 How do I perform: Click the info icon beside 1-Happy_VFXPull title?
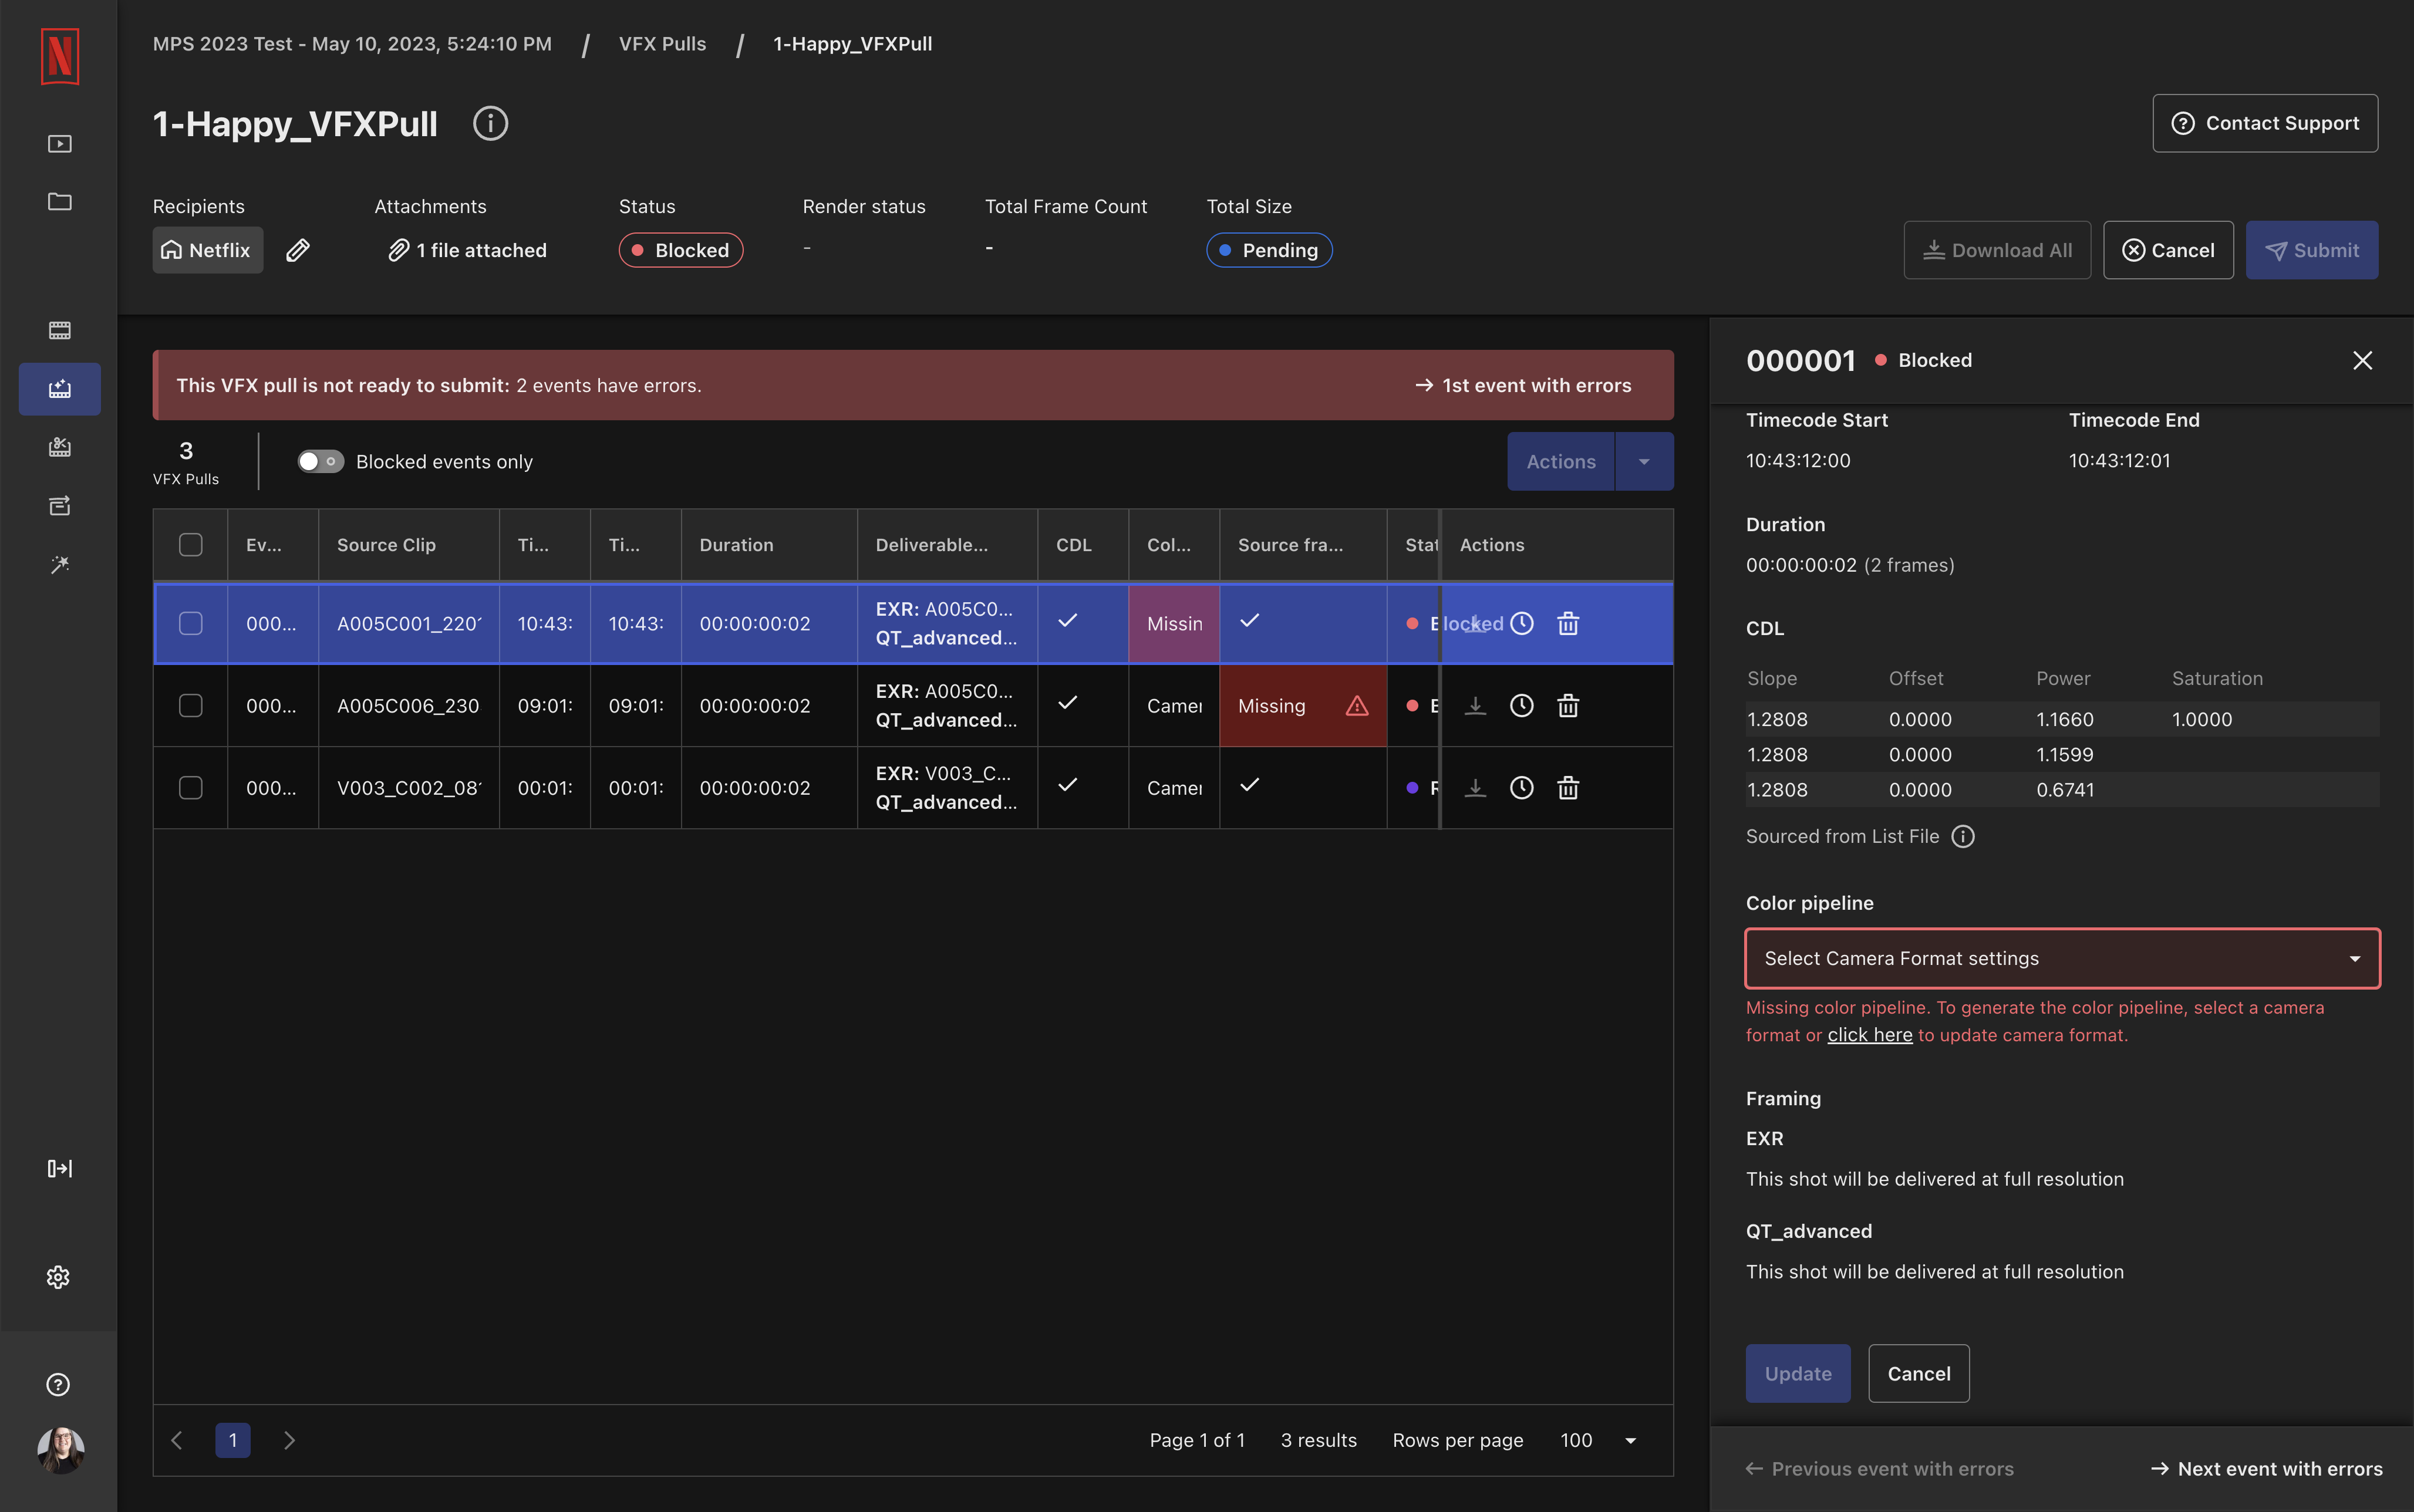tap(490, 124)
